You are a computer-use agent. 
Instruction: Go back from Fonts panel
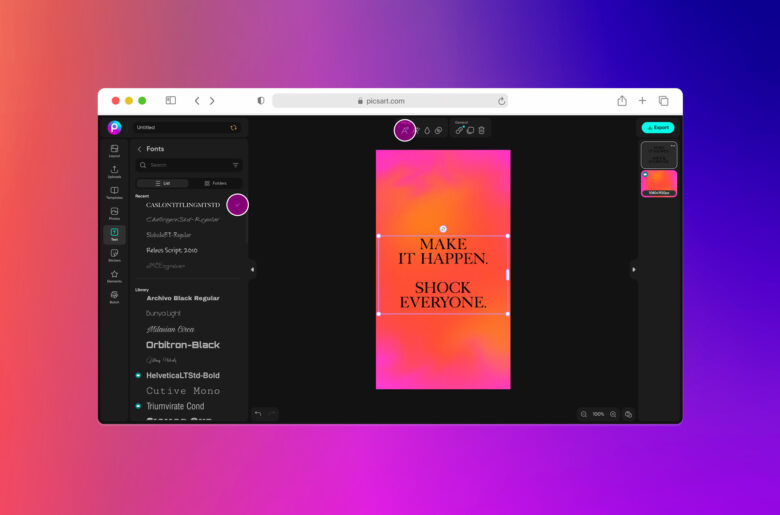coord(140,149)
